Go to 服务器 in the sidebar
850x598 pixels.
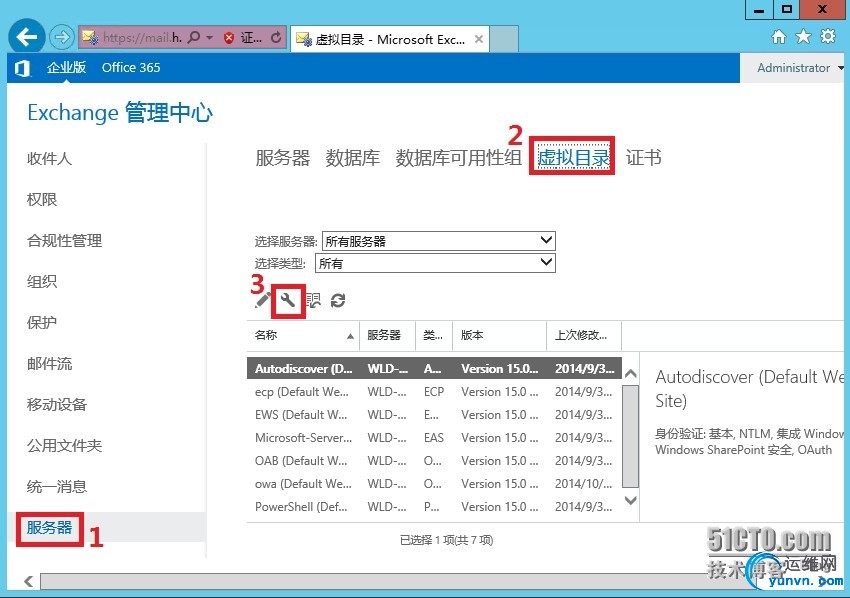tap(49, 527)
